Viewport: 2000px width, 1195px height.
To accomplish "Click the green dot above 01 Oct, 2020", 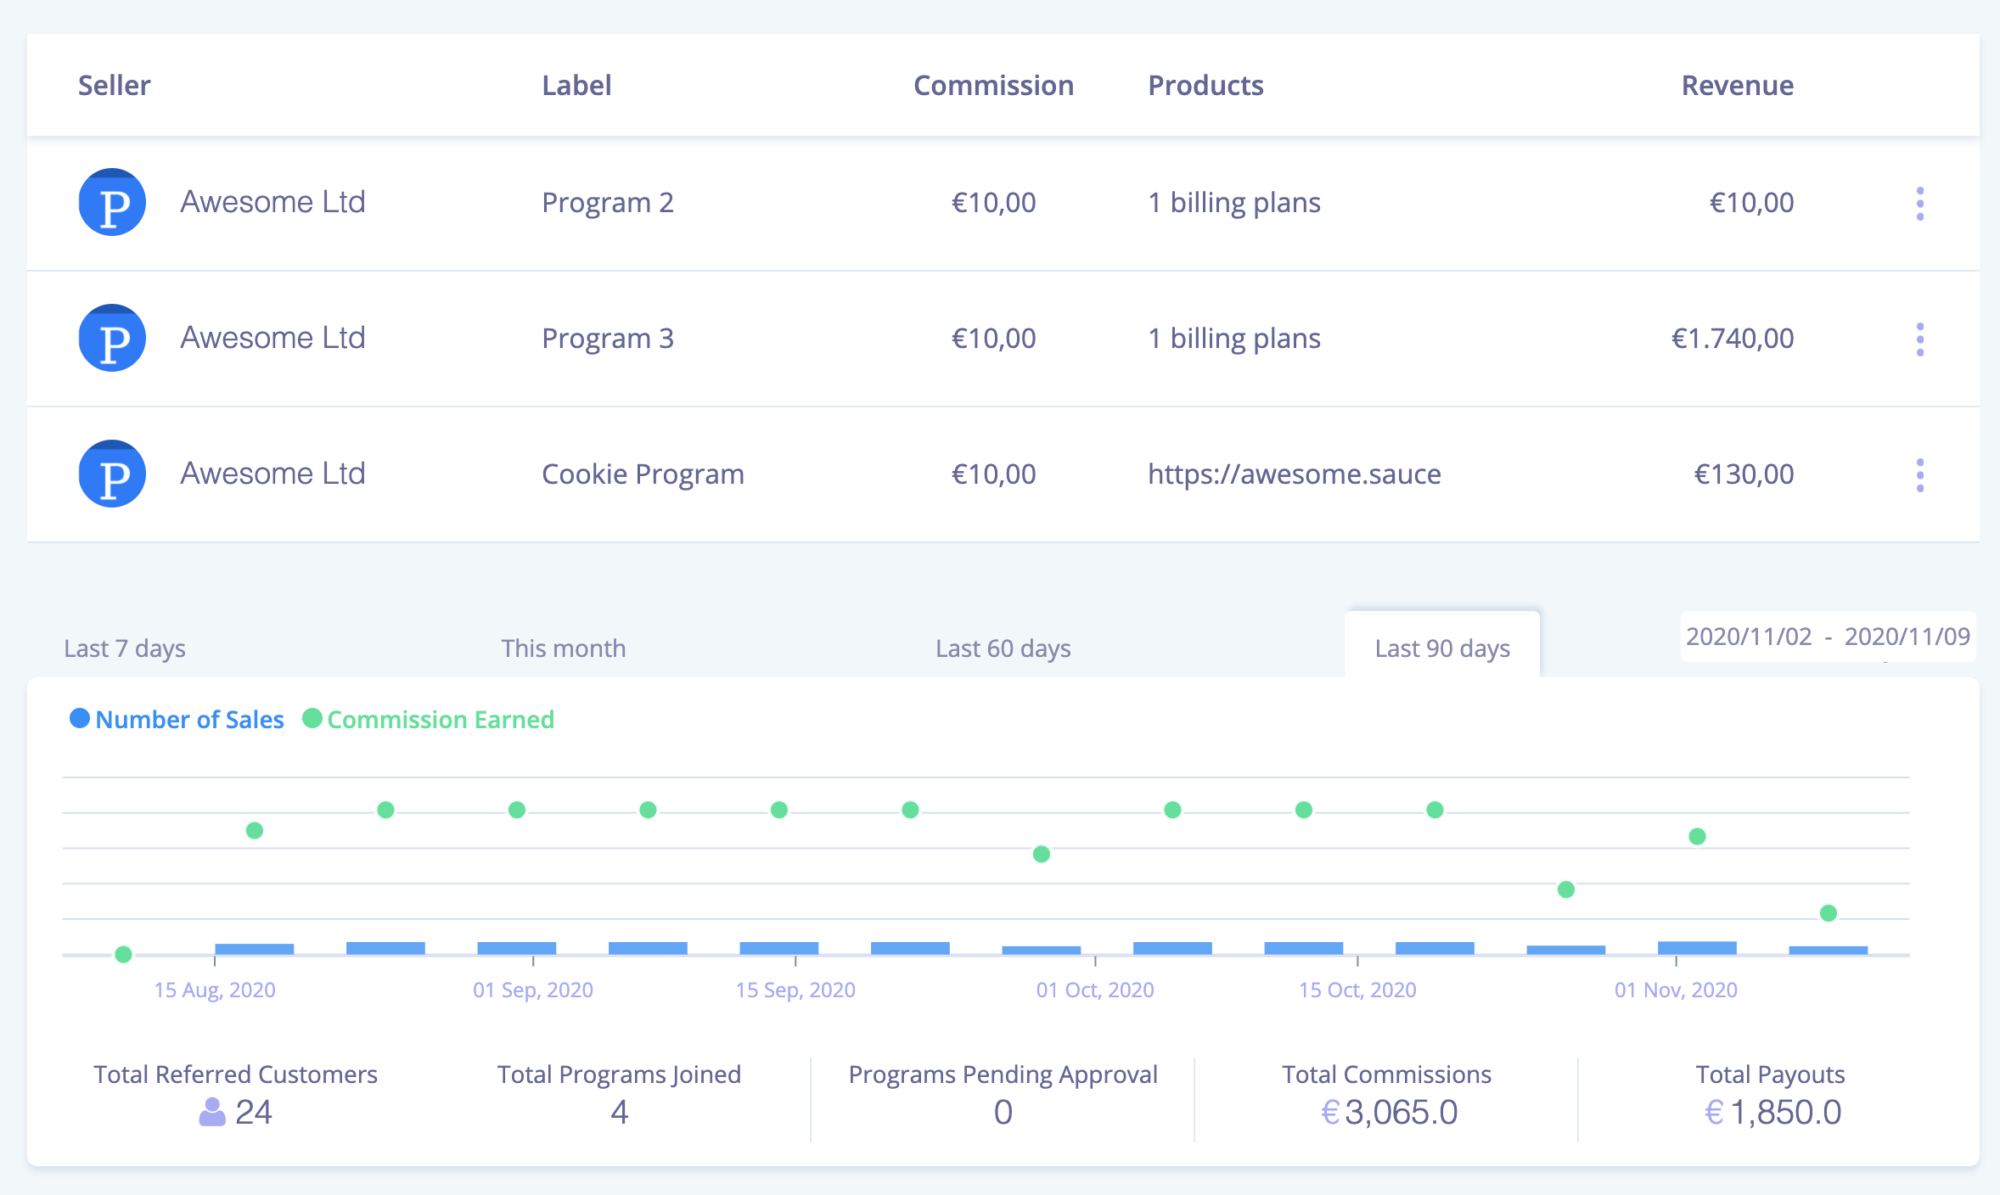I will pos(1041,854).
